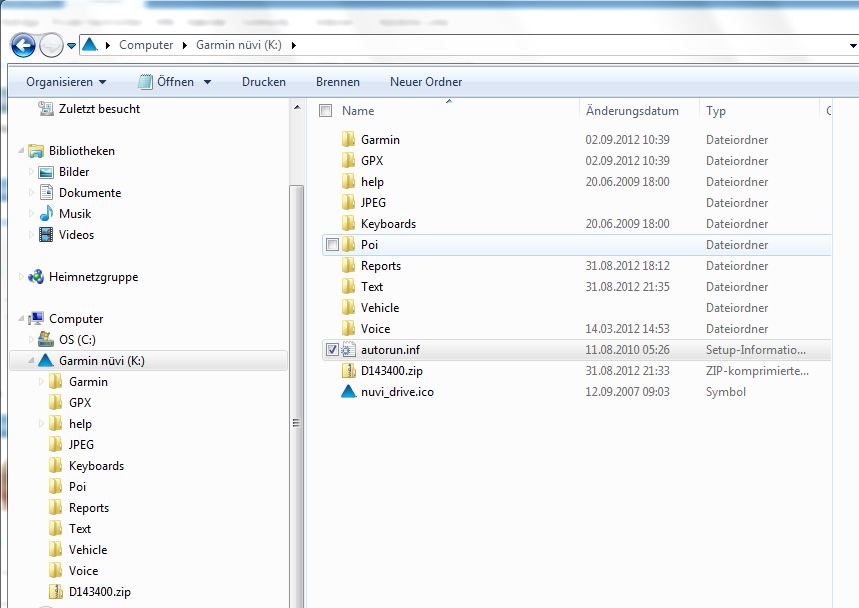Select the Poi folder icon in file list
Screen dimensions: 859x608
[x=348, y=244]
